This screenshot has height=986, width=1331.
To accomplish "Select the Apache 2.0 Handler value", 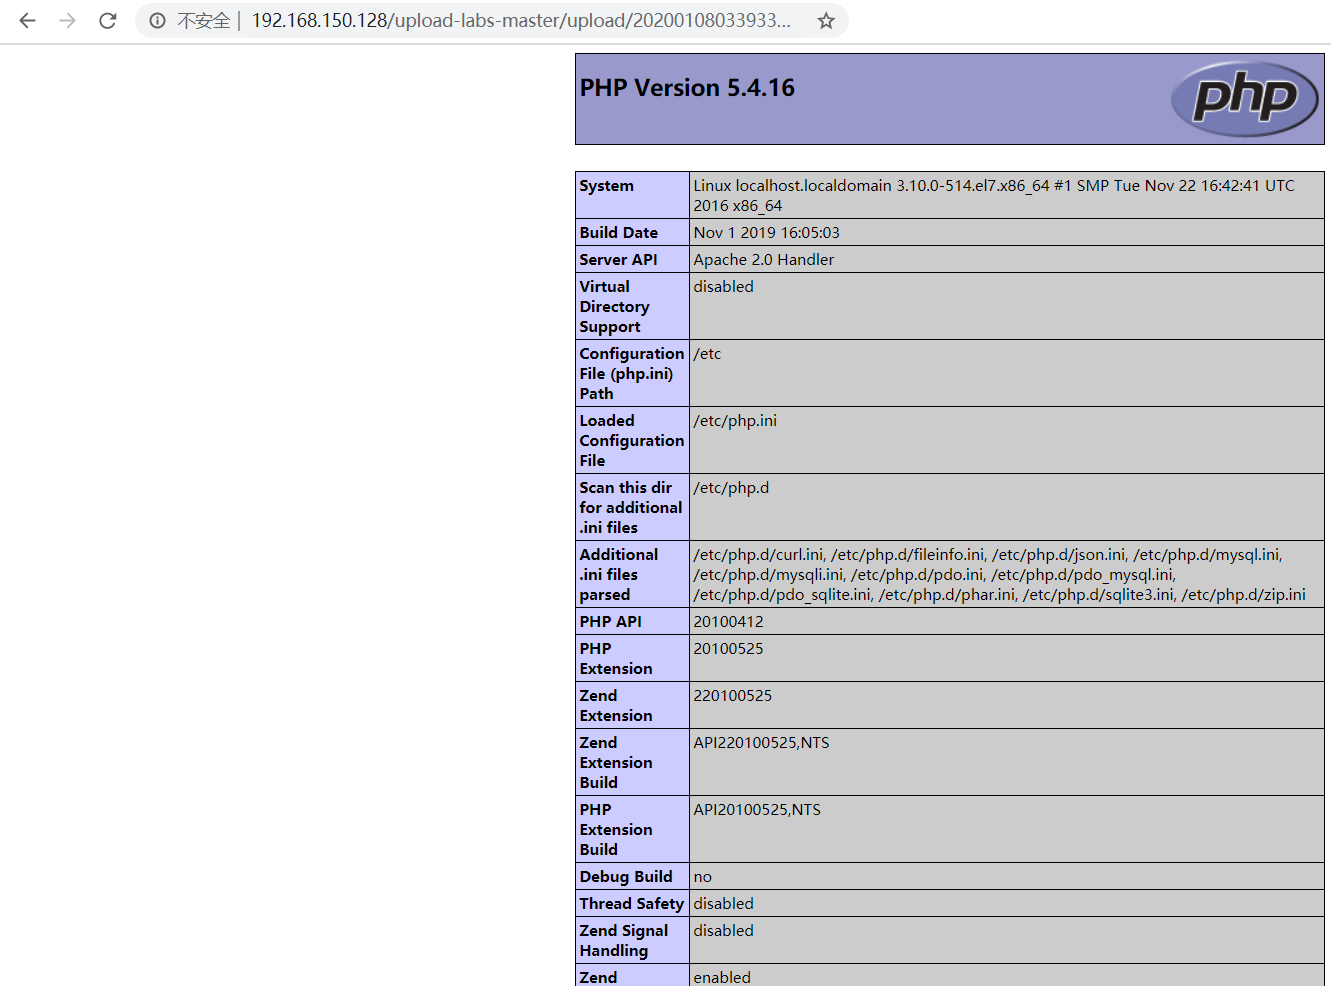I will 764,260.
